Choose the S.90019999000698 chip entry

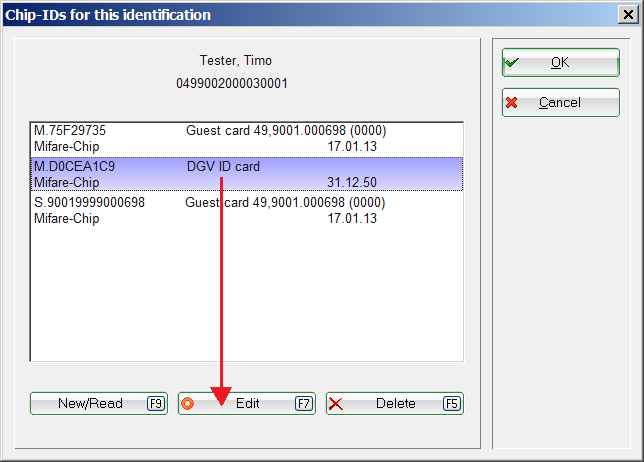pos(89,203)
